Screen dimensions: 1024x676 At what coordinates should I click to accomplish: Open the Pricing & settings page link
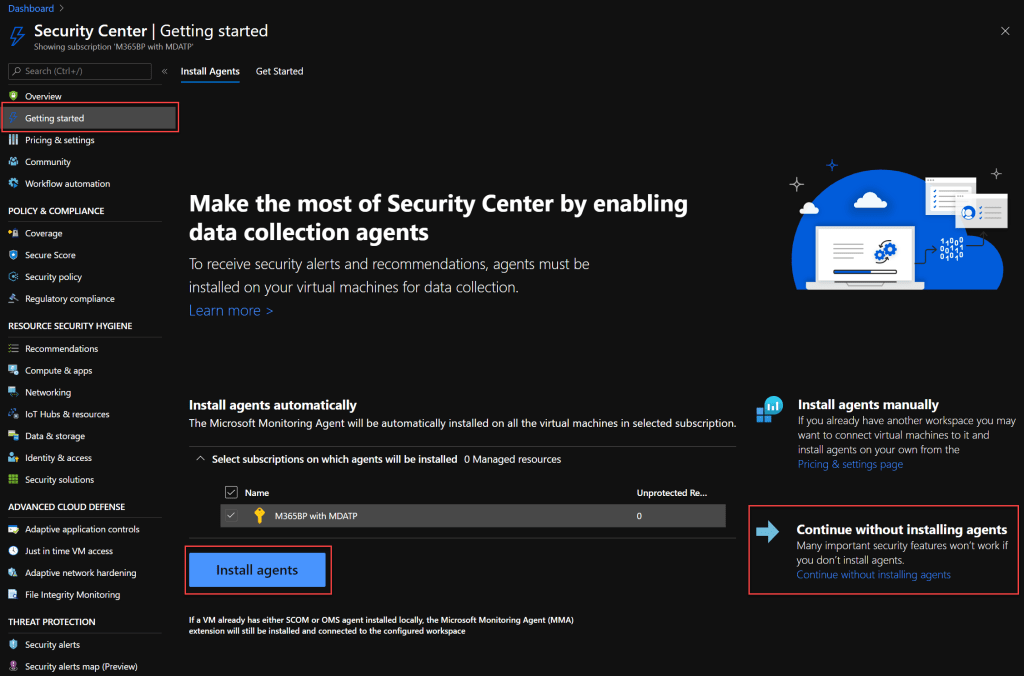pos(850,464)
